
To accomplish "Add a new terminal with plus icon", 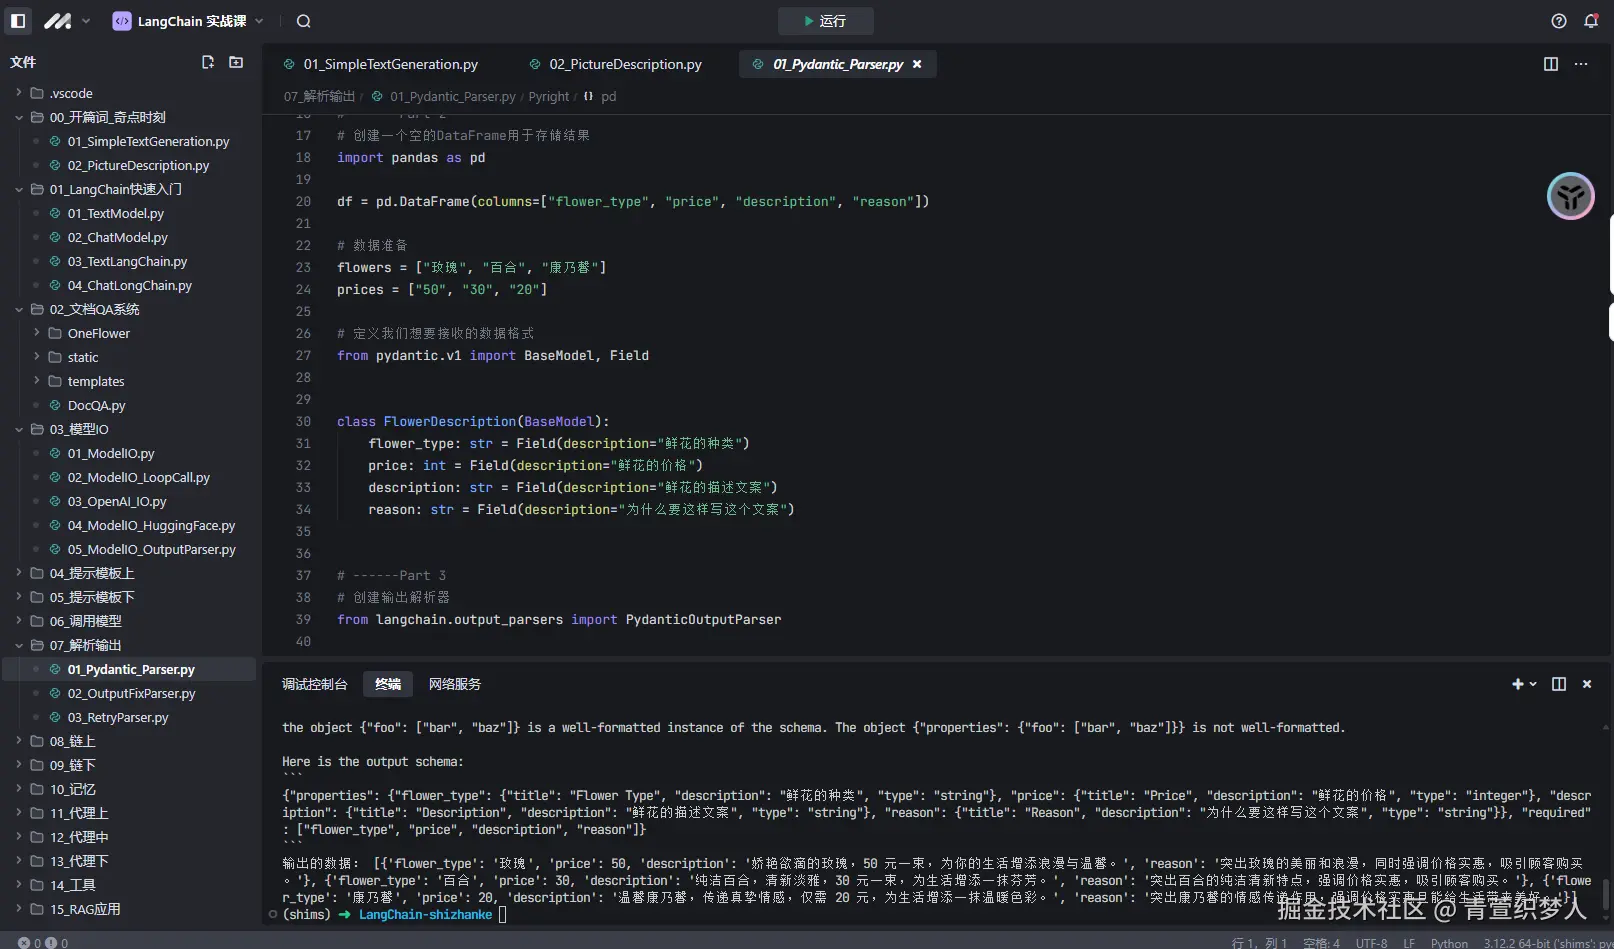I will tap(1518, 684).
